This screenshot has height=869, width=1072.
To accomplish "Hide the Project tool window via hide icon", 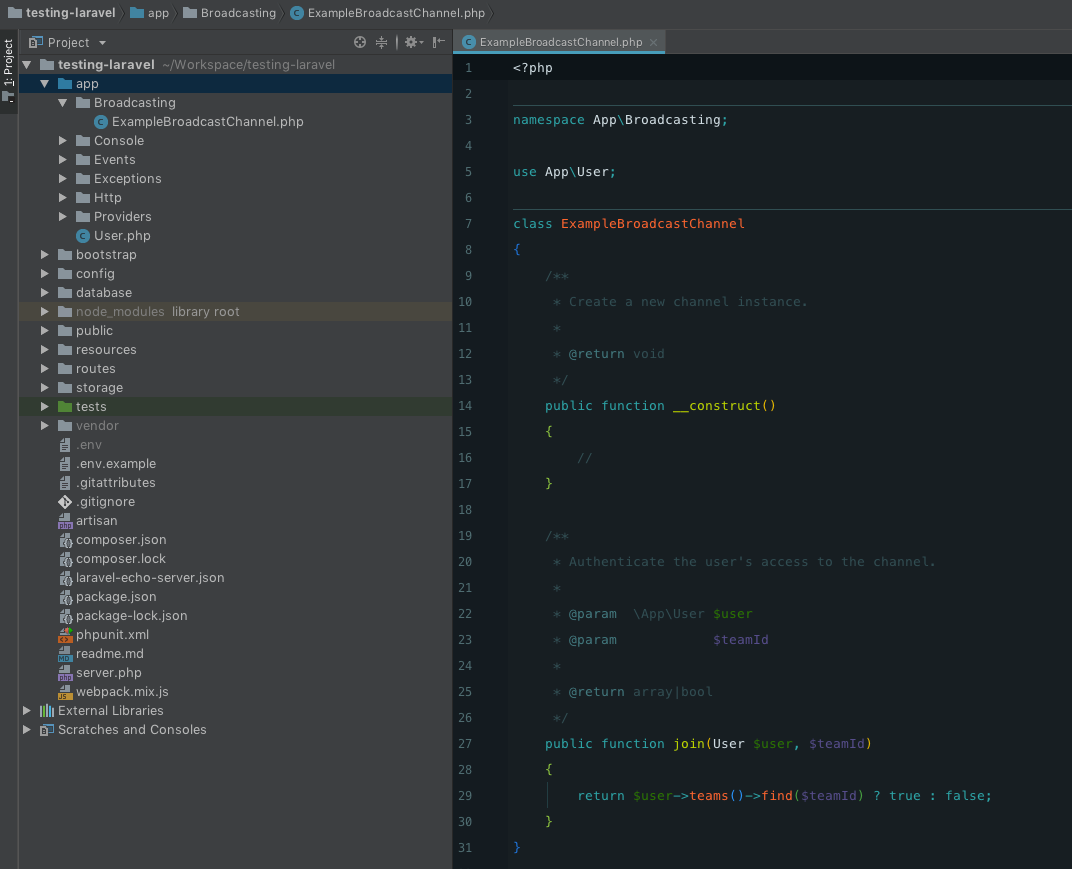I will pyautogui.click(x=438, y=42).
